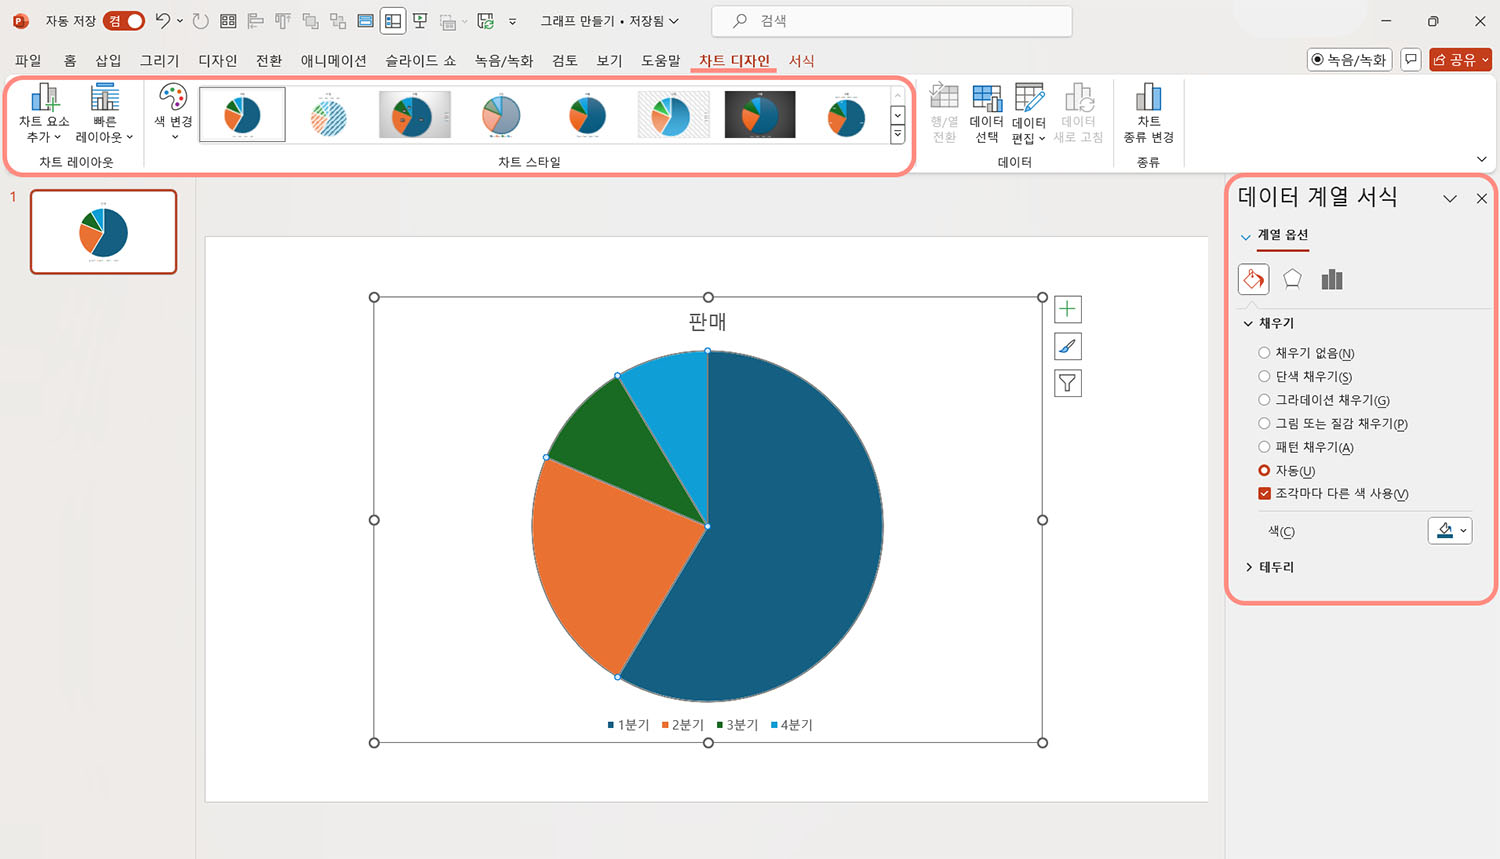
Task: Click the 1분기 legend entry
Action: point(629,725)
